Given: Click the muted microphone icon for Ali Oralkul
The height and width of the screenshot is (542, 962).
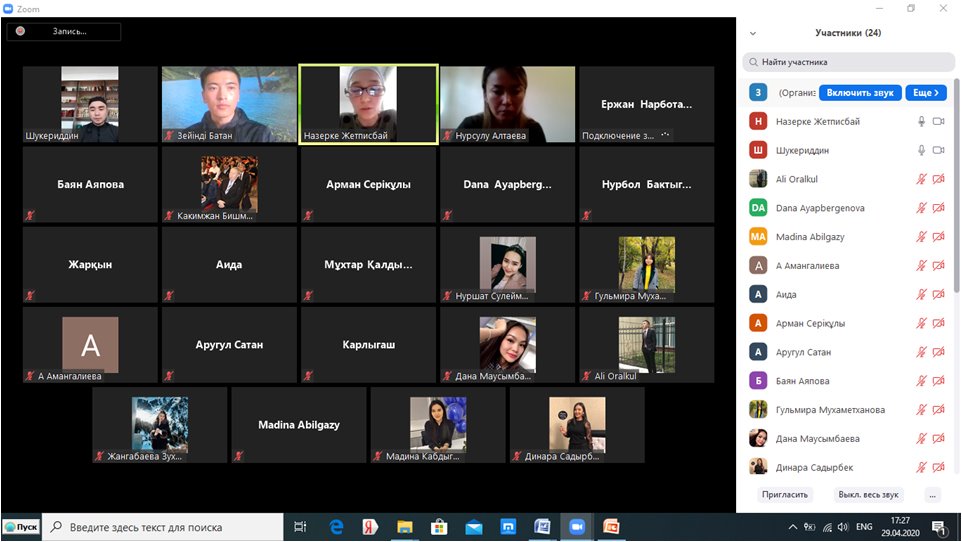Looking at the screenshot, I should (x=921, y=179).
